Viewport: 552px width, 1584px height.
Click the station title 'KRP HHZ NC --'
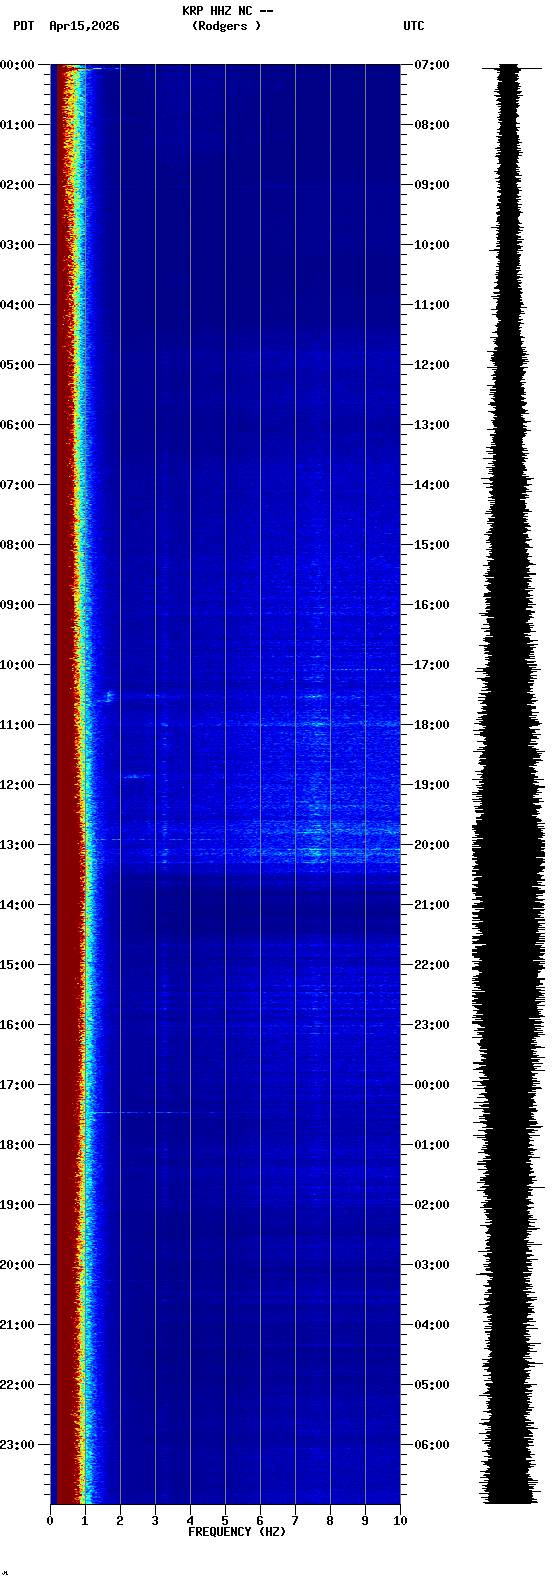[227, 11]
